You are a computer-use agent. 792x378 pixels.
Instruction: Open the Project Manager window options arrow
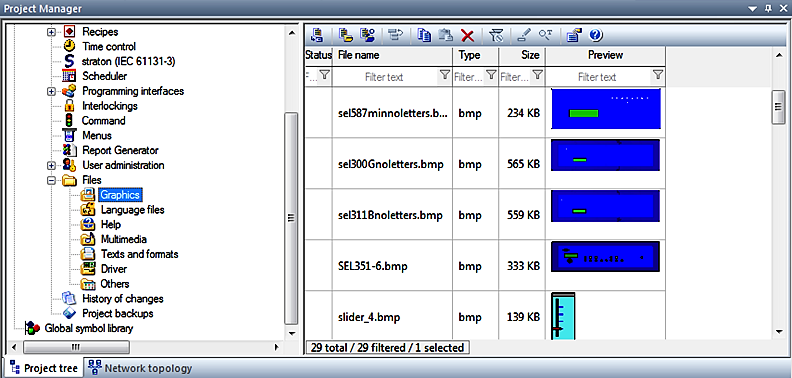click(x=753, y=9)
